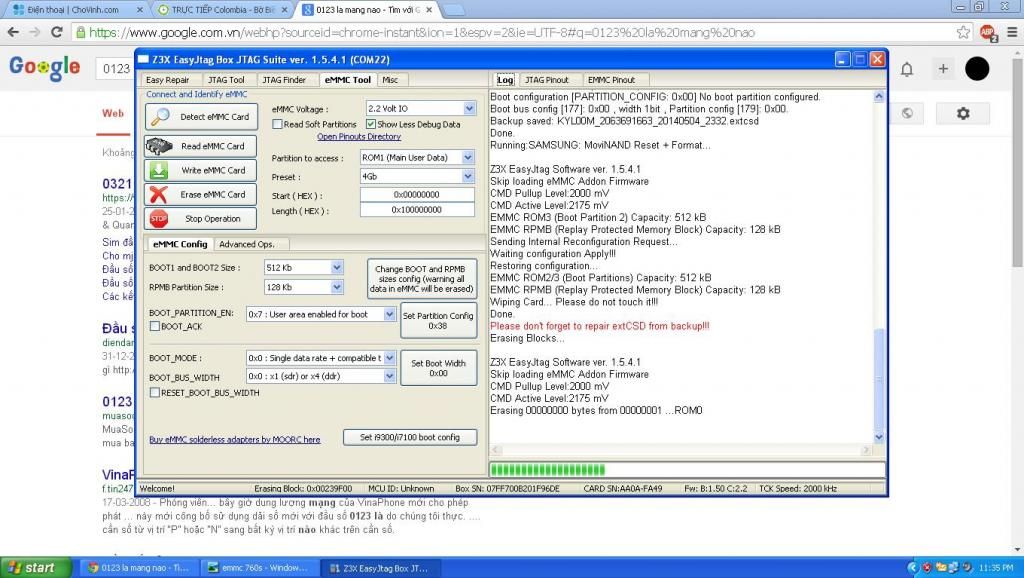Open the Preset 4Gb dropdown
1024x578 pixels.
pyautogui.click(x=468, y=176)
